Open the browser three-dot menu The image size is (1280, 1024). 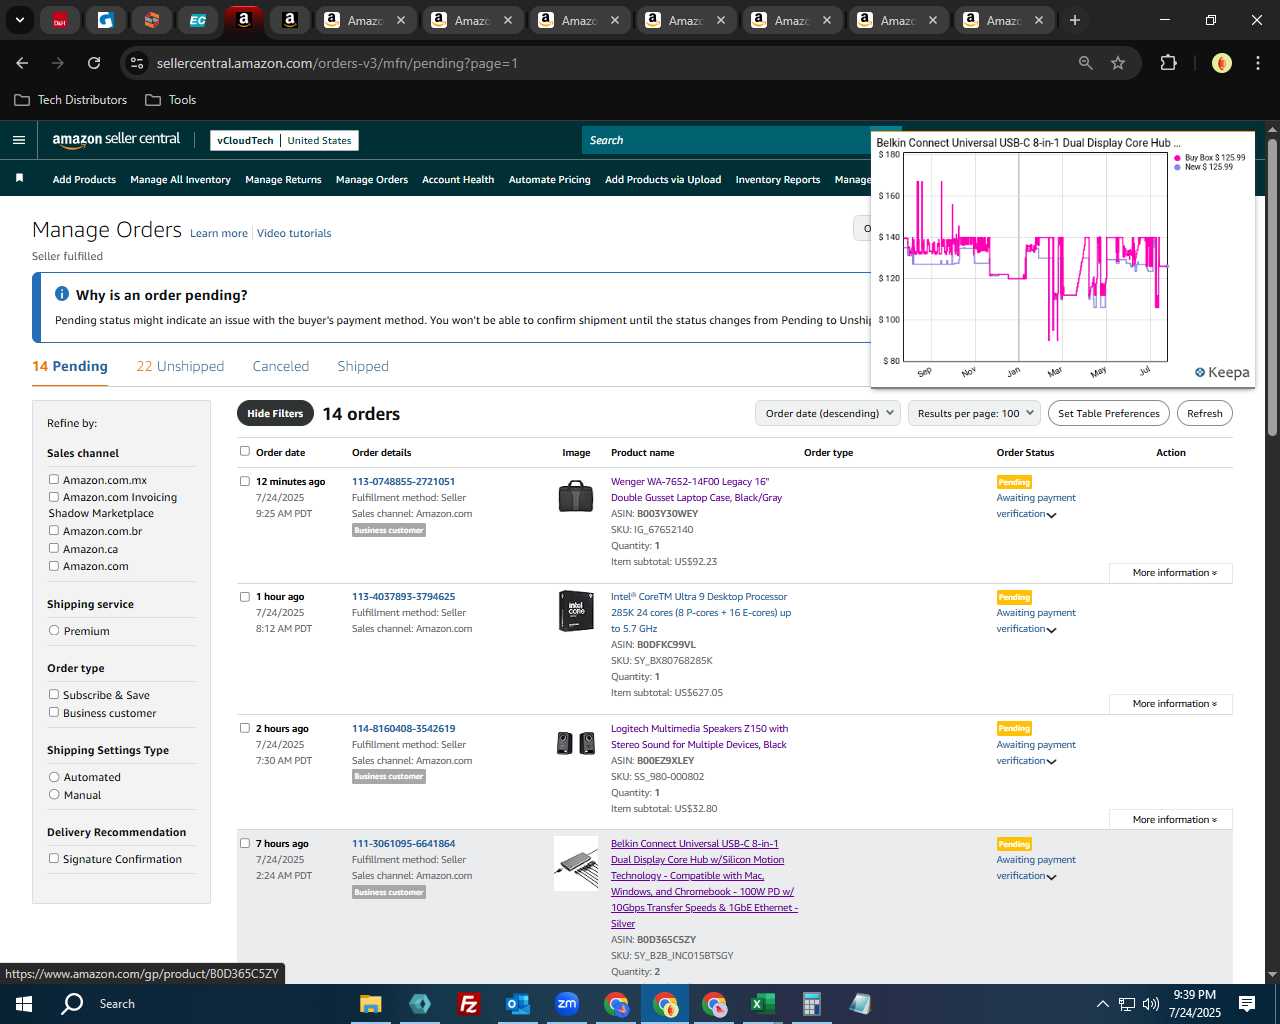(1257, 63)
